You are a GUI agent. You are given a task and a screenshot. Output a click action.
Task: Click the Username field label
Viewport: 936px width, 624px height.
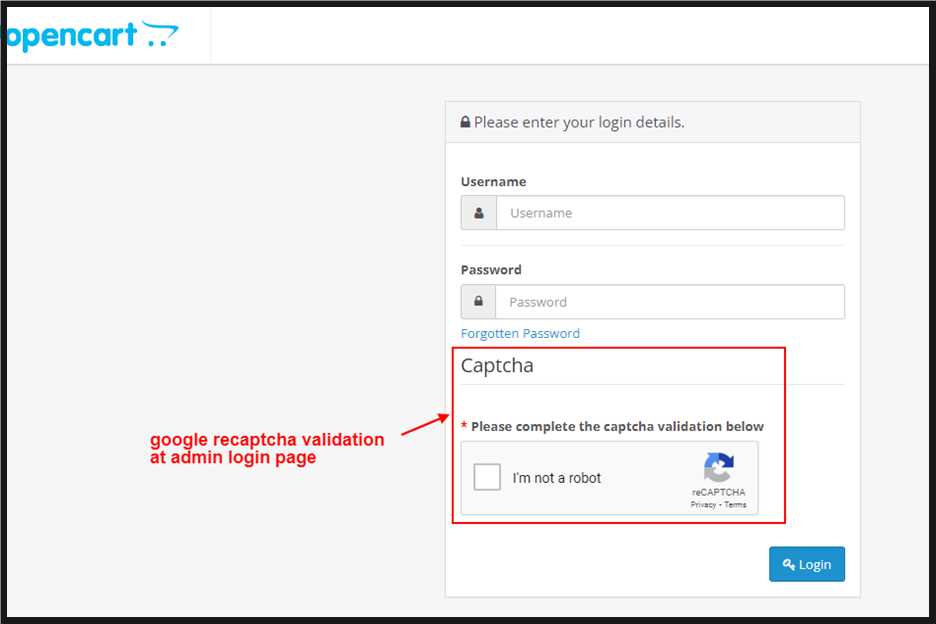click(x=493, y=182)
